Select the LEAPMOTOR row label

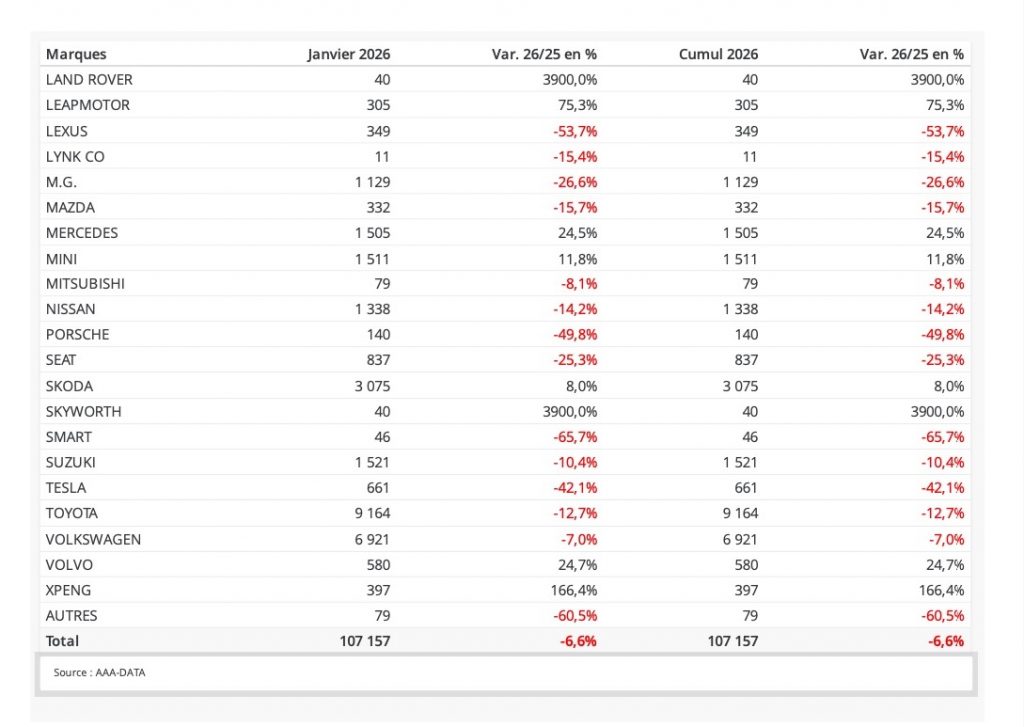tap(88, 105)
